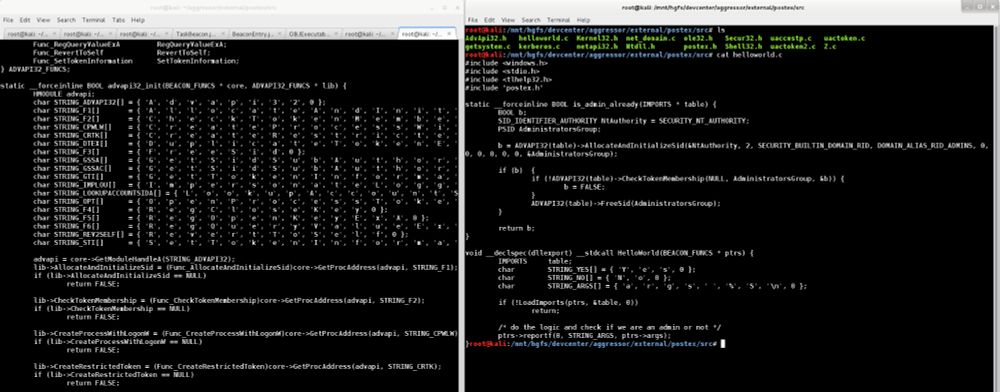Open View menu in right terminal window
The height and width of the screenshot is (392, 1000).
click(508, 20)
